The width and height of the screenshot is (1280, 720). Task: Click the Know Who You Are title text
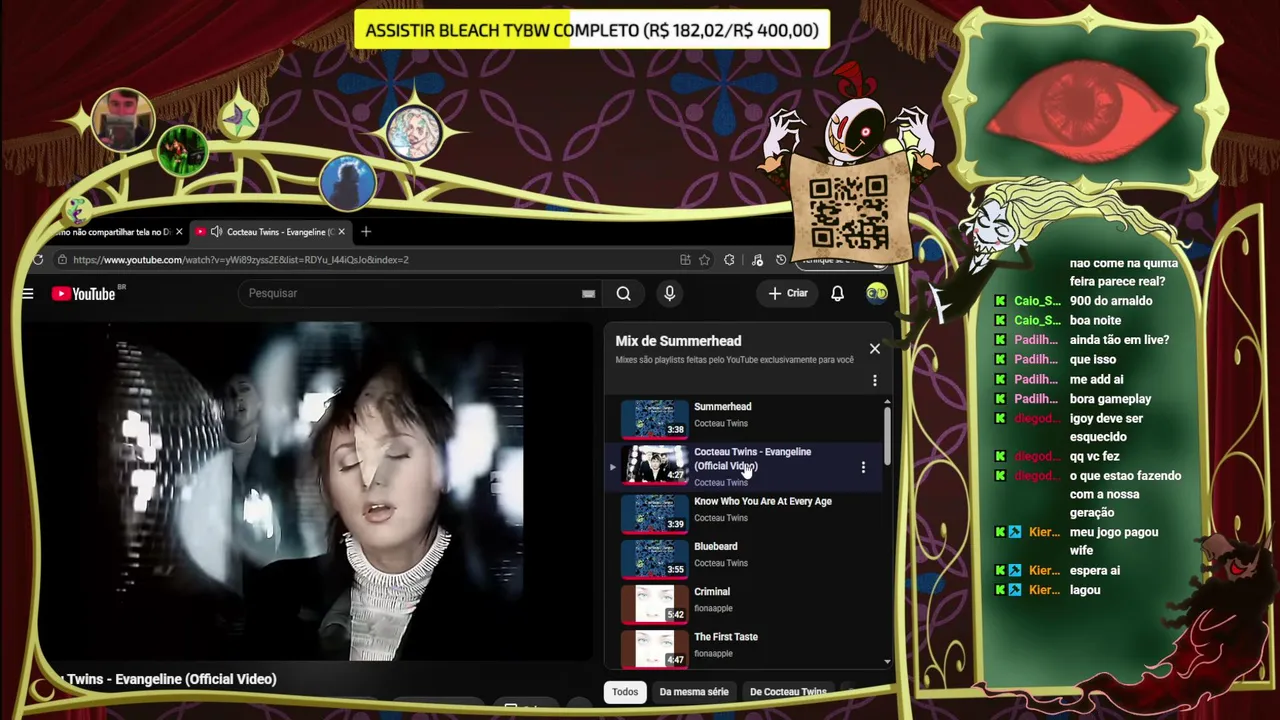(x=762, y=502)
